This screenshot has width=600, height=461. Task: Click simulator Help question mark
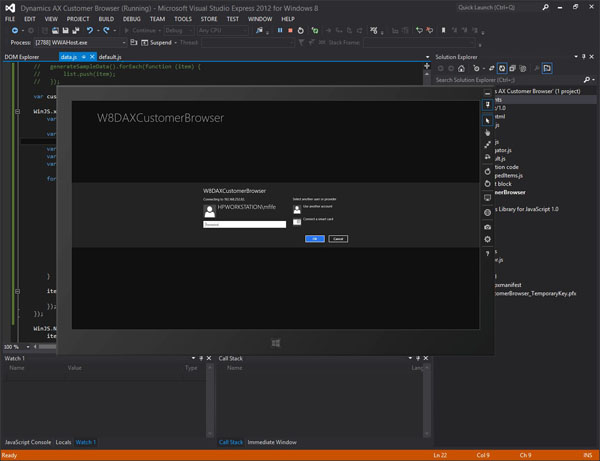488,253
